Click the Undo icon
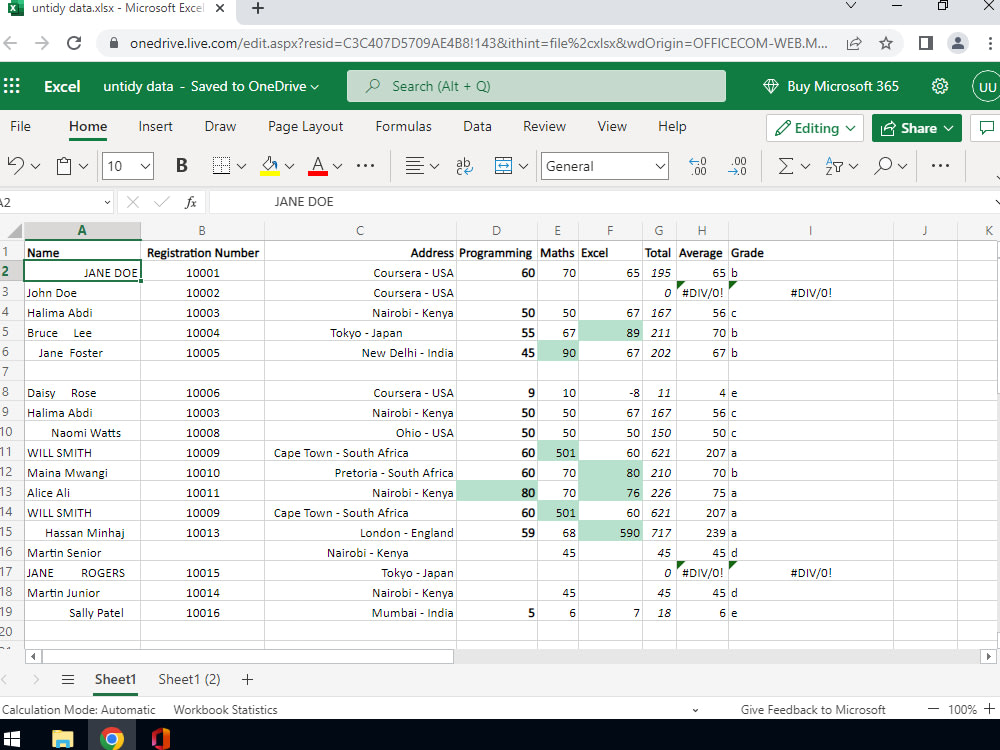Viewport: 1000px width, 750px height. 15,166
